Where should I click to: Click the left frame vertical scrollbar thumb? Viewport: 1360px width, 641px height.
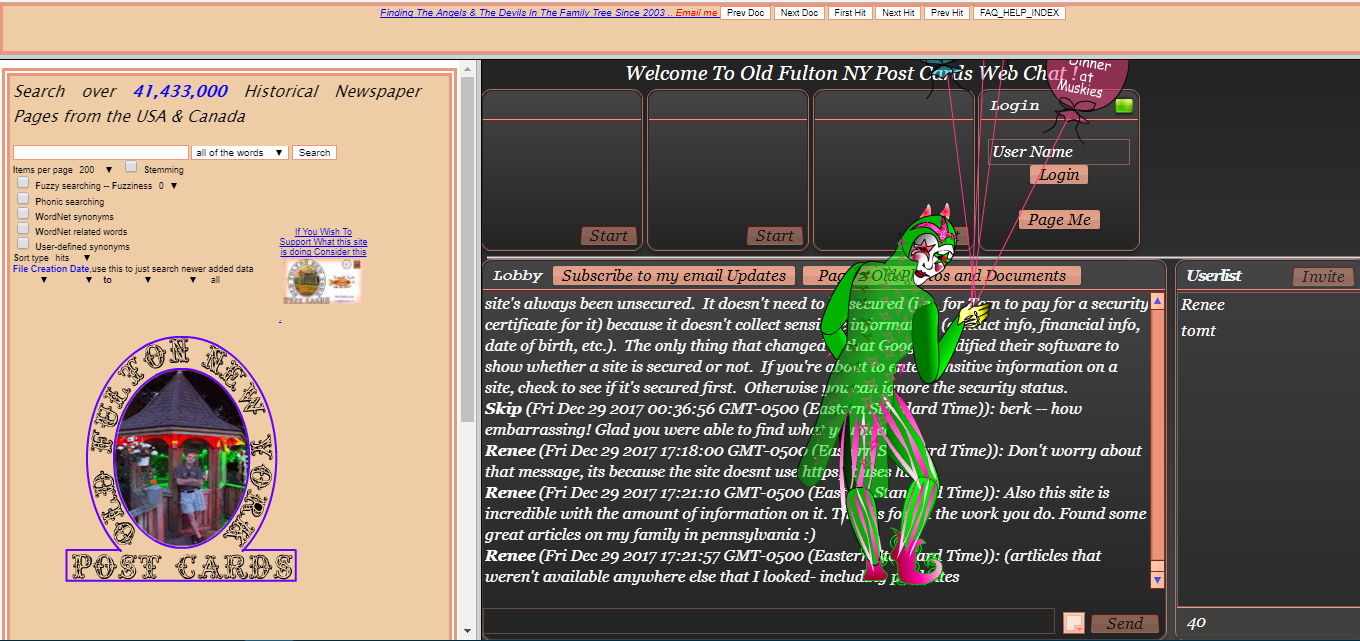(466, 250)
